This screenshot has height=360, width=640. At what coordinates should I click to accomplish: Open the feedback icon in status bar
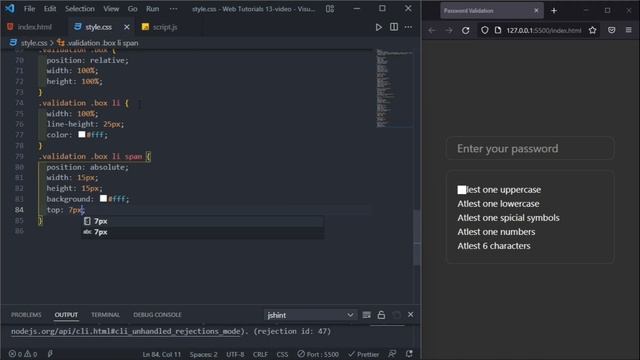tap(392, 354)
